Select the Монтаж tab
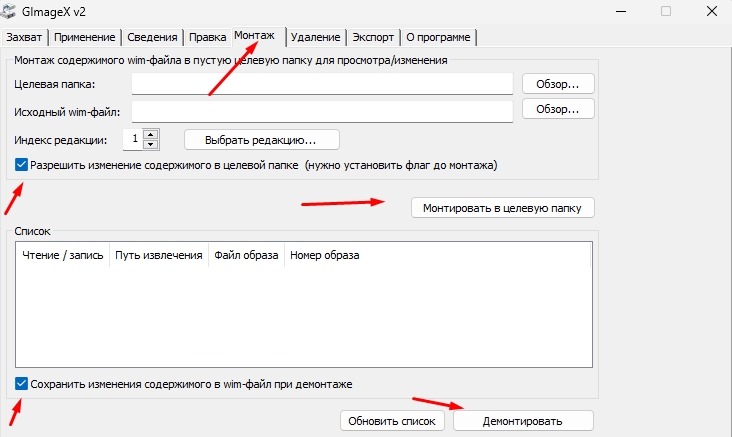The width and height of the screenshot is (732, 437). click(x=258, y=36)
